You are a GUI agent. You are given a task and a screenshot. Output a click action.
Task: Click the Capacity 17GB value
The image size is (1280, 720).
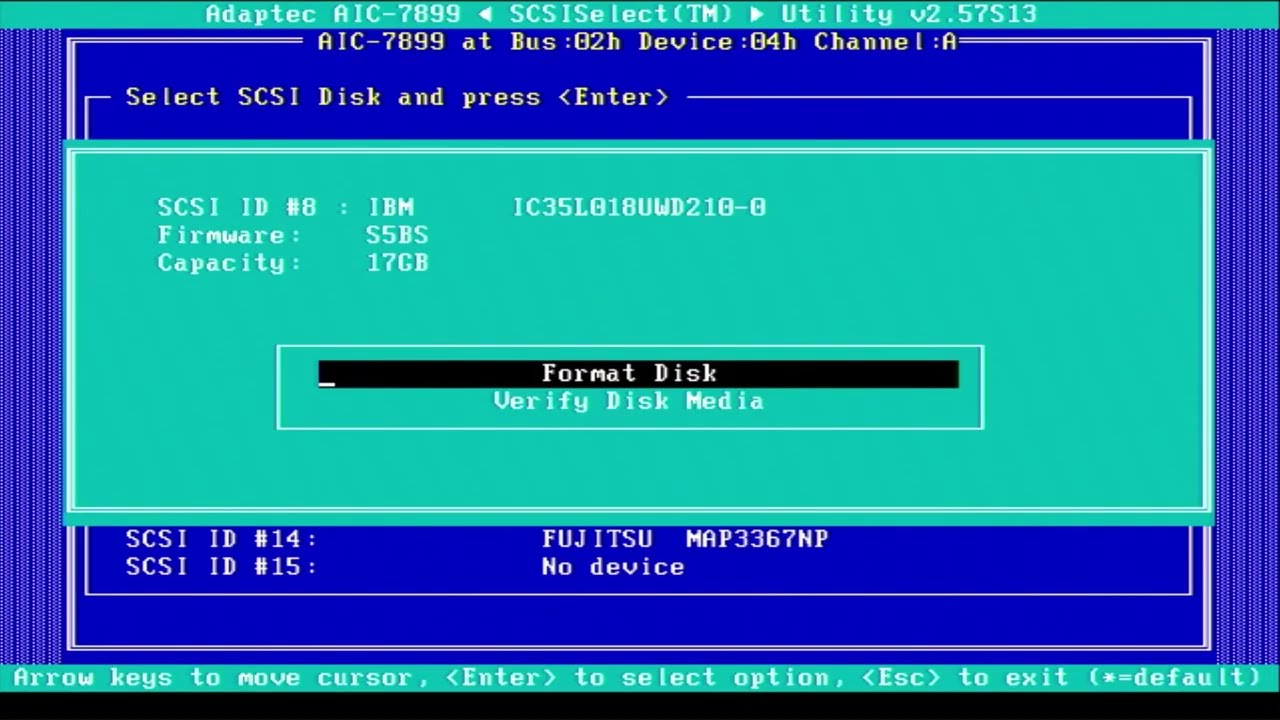click(x=397, y=263)
